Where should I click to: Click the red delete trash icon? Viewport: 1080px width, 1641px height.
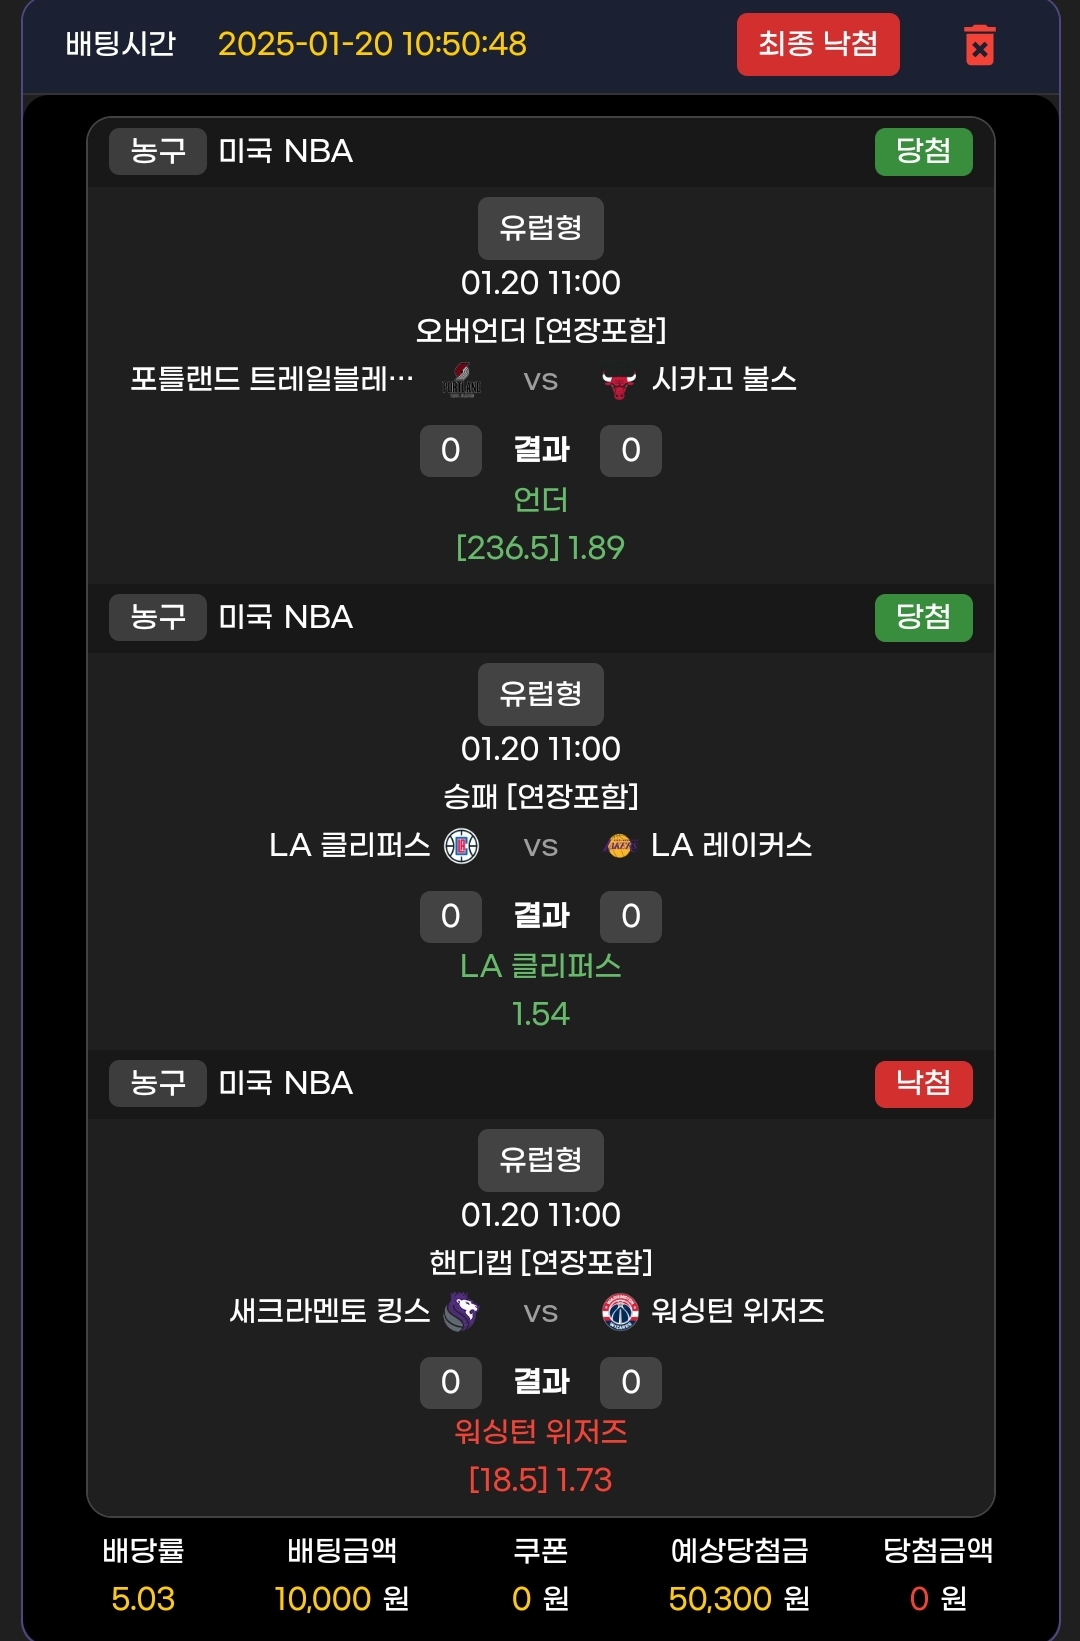(x=979, y=45)
